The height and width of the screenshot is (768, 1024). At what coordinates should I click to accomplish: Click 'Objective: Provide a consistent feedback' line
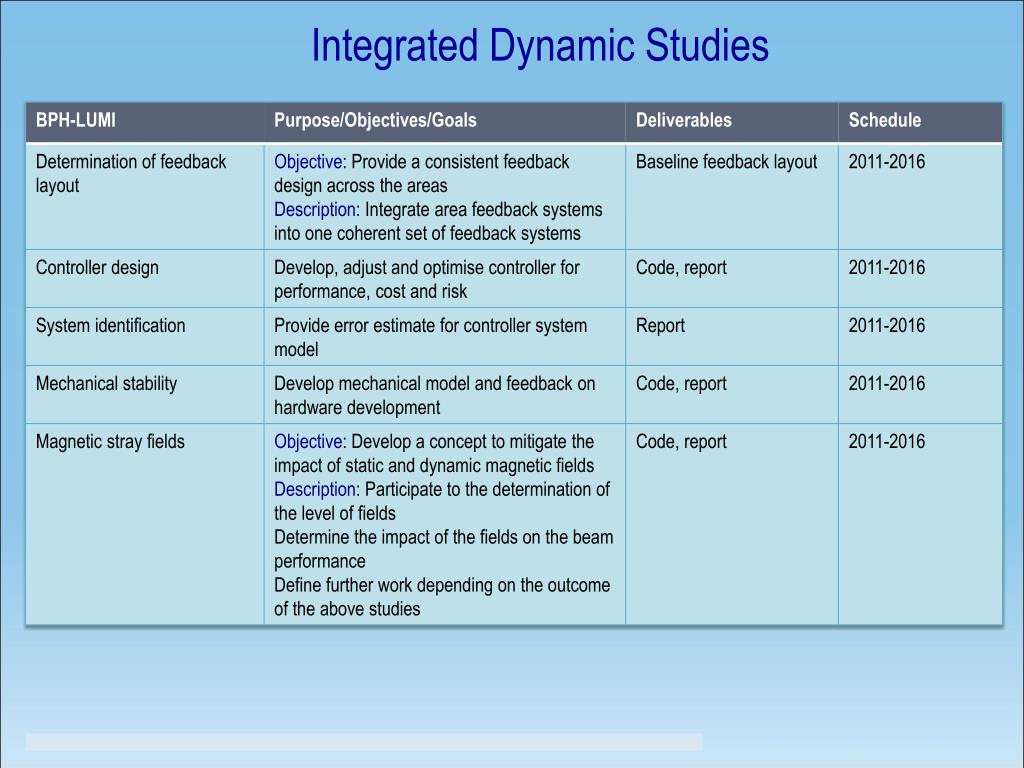point(421,162)
